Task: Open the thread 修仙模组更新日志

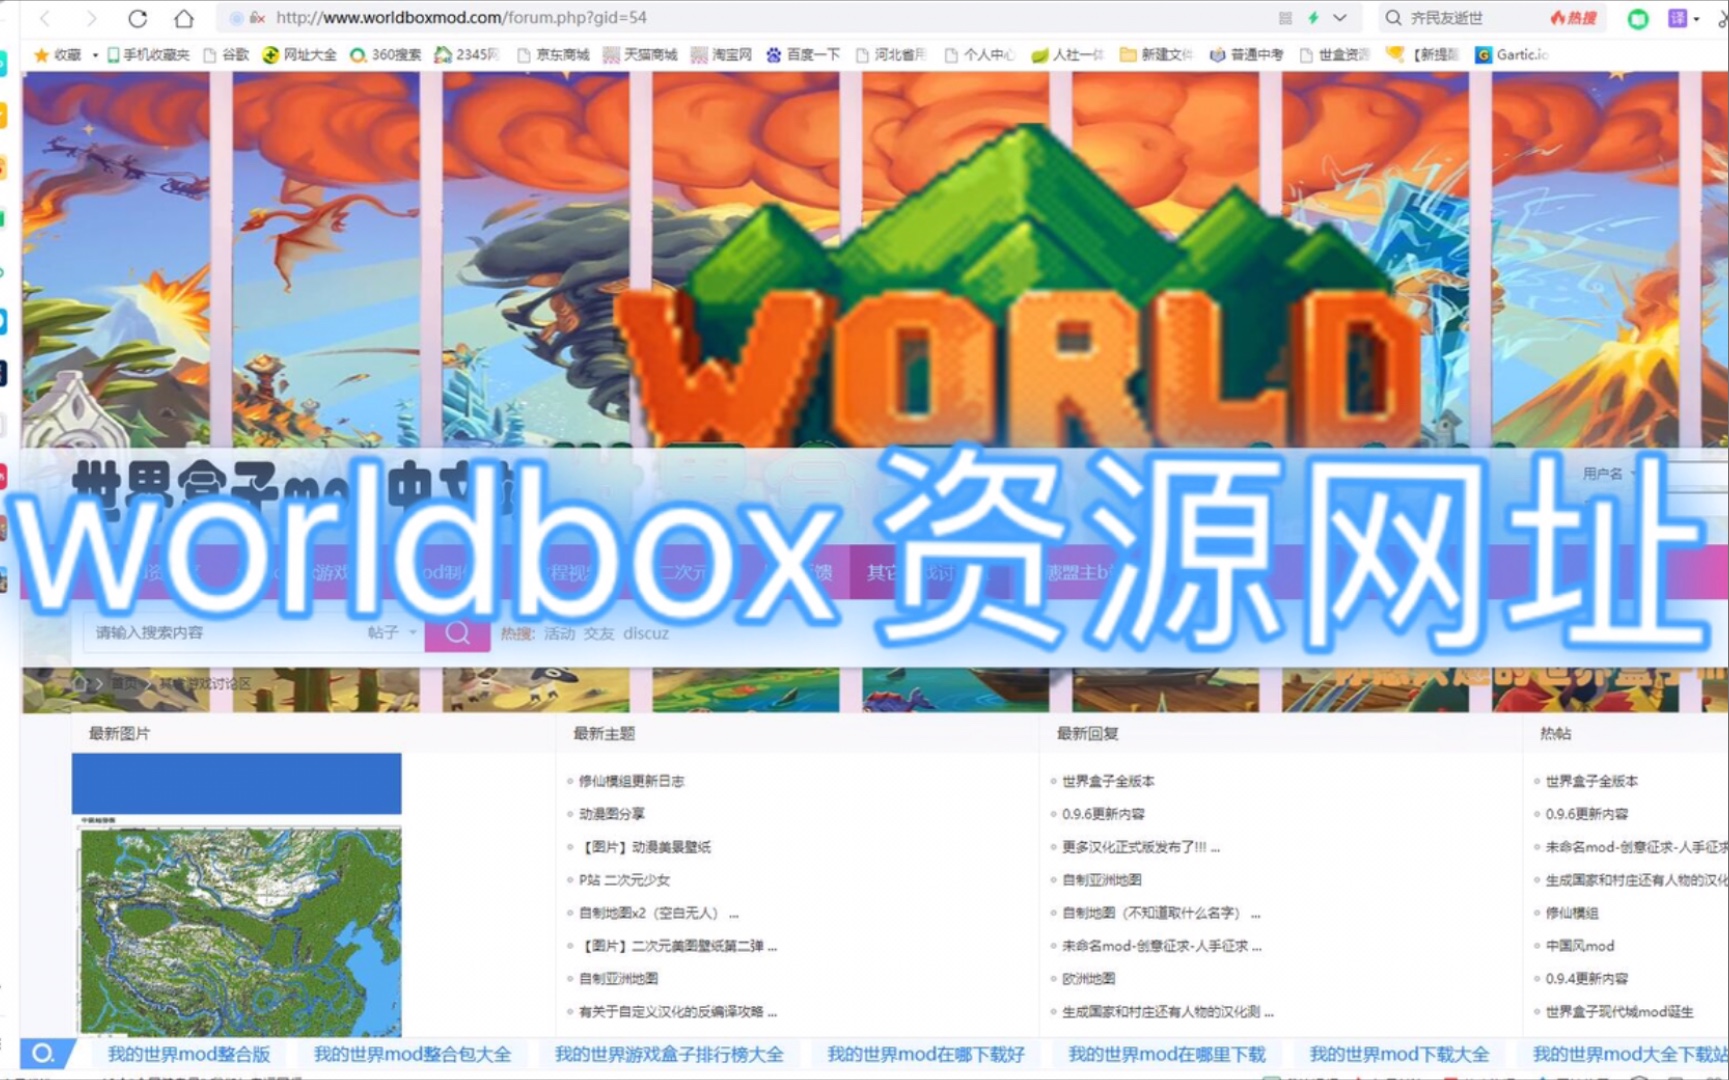Action: [x=632, y=781]
